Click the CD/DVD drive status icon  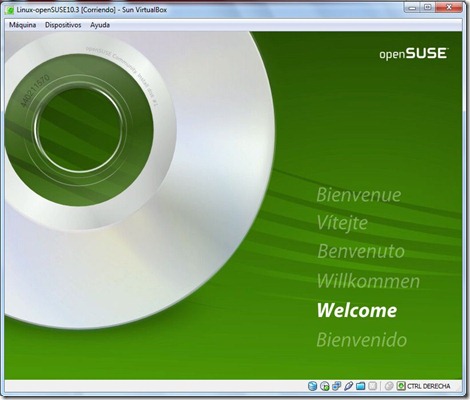[x=324, y=386]
